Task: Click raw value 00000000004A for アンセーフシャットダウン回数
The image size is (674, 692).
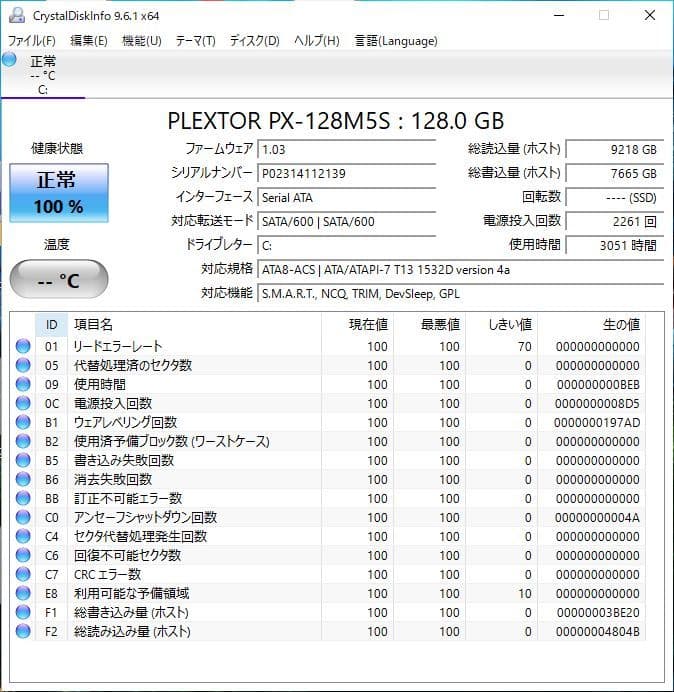Action: (x=597, y=517)
